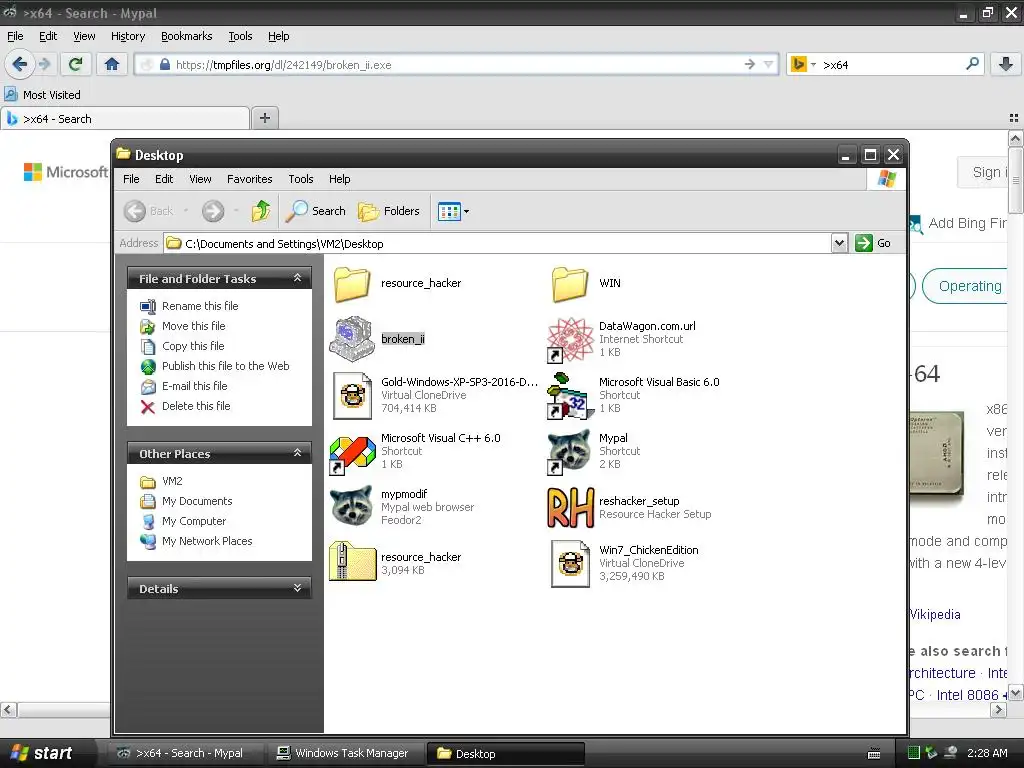Select the resource_hacker zip archive icon
The image size is (1024, 768).
[x=352, y=562]
